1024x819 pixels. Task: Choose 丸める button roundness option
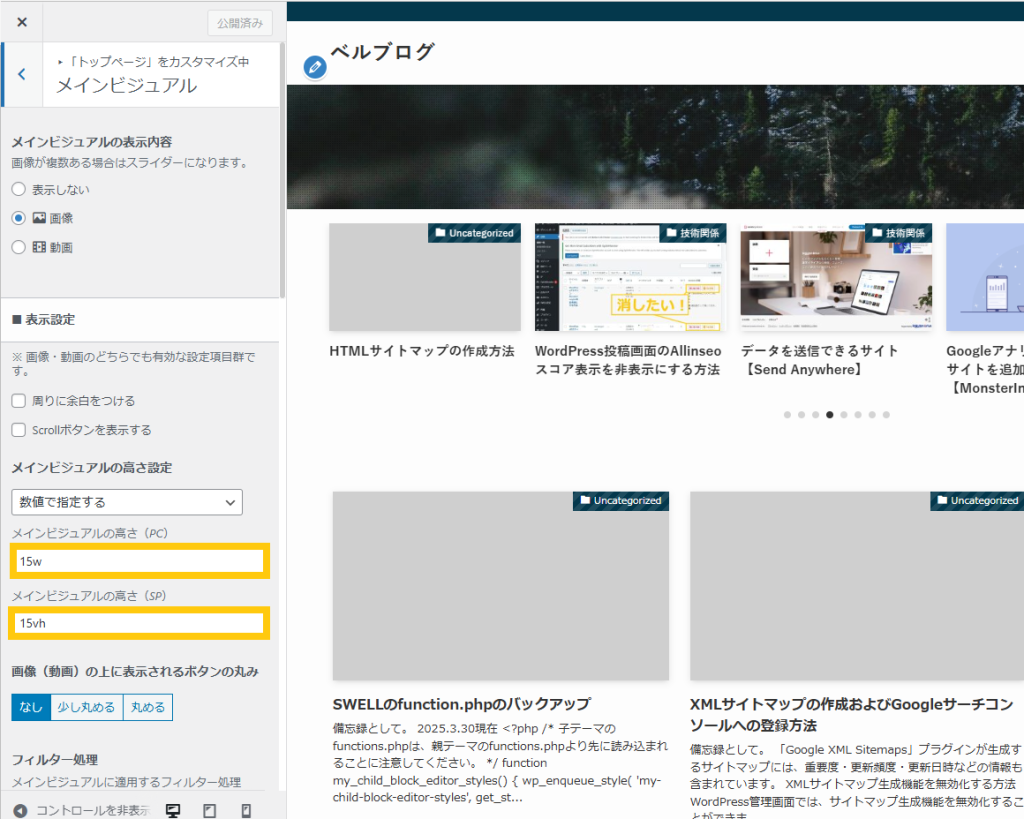[148, 707]
